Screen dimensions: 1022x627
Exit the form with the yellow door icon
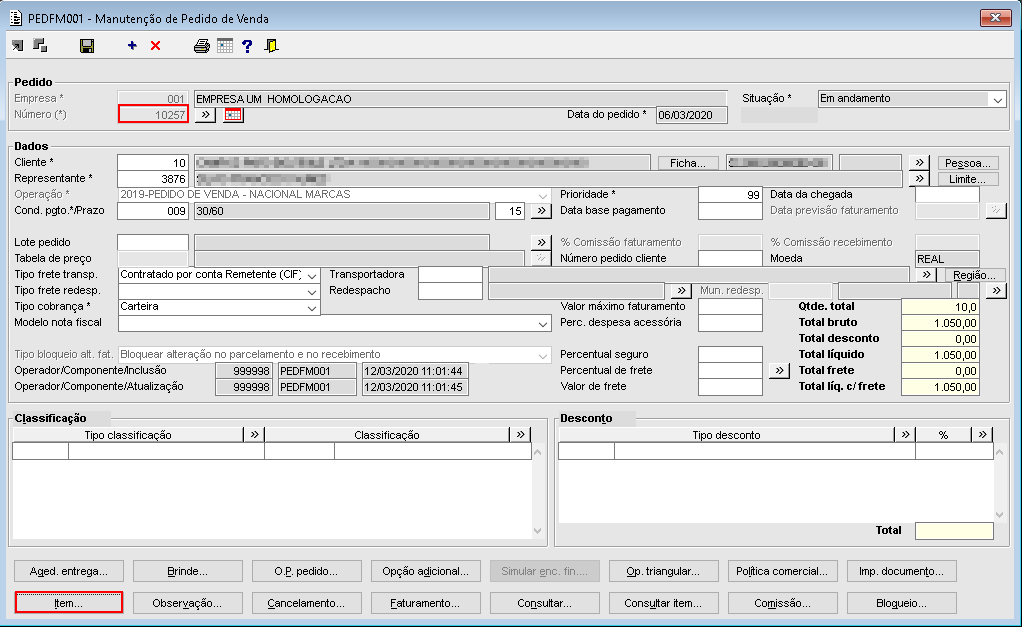pyautogui.click(x=271, y=46)
